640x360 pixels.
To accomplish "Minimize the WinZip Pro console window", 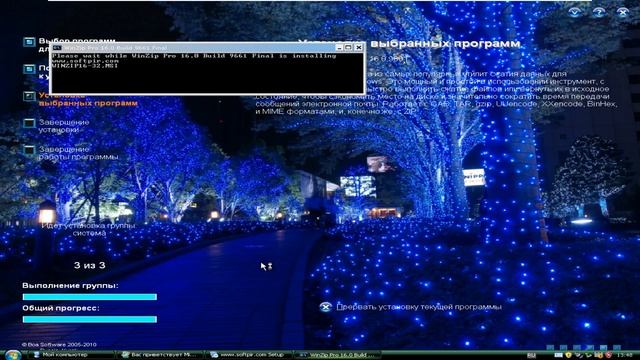I will (x=339, y=48).
